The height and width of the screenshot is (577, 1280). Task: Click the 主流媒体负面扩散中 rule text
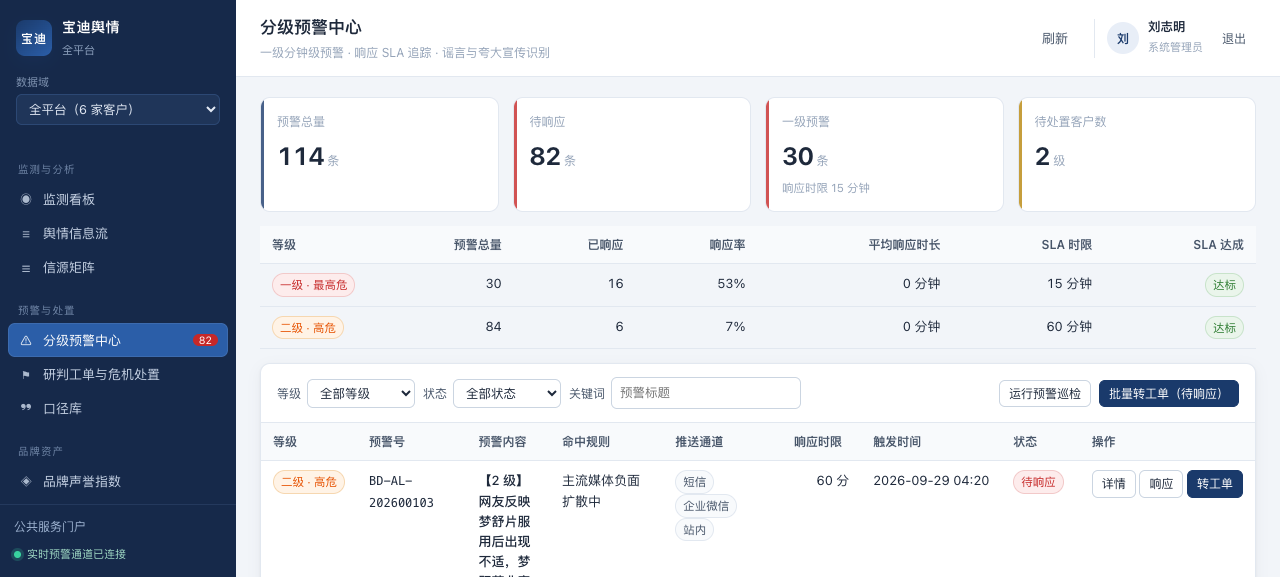pos(601,491)
